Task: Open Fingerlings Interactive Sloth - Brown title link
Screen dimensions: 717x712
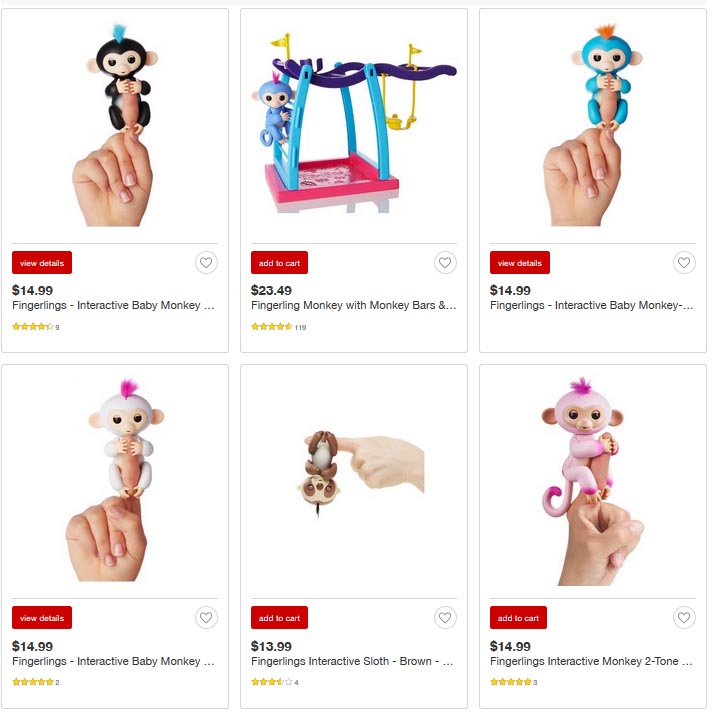Action: (352, 661)
